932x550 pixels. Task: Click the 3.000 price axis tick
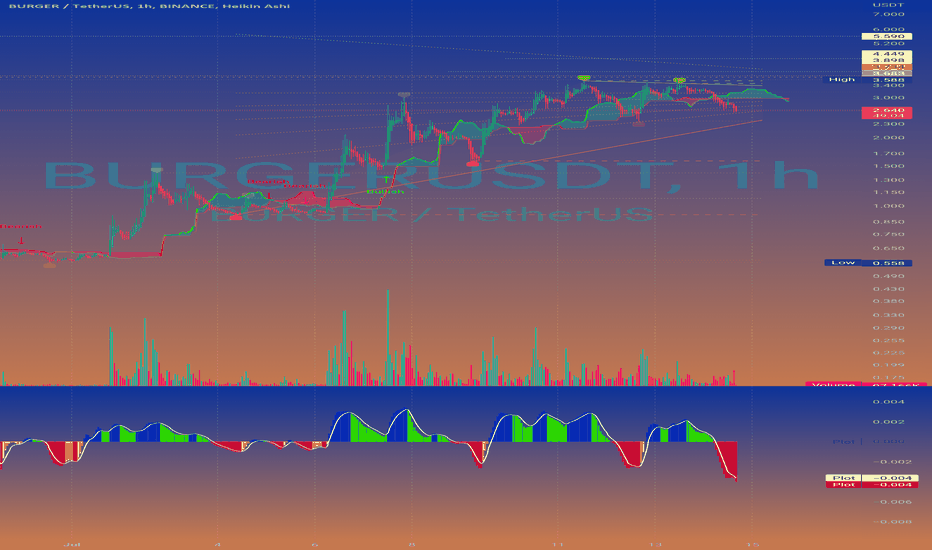tap(888, 98)
